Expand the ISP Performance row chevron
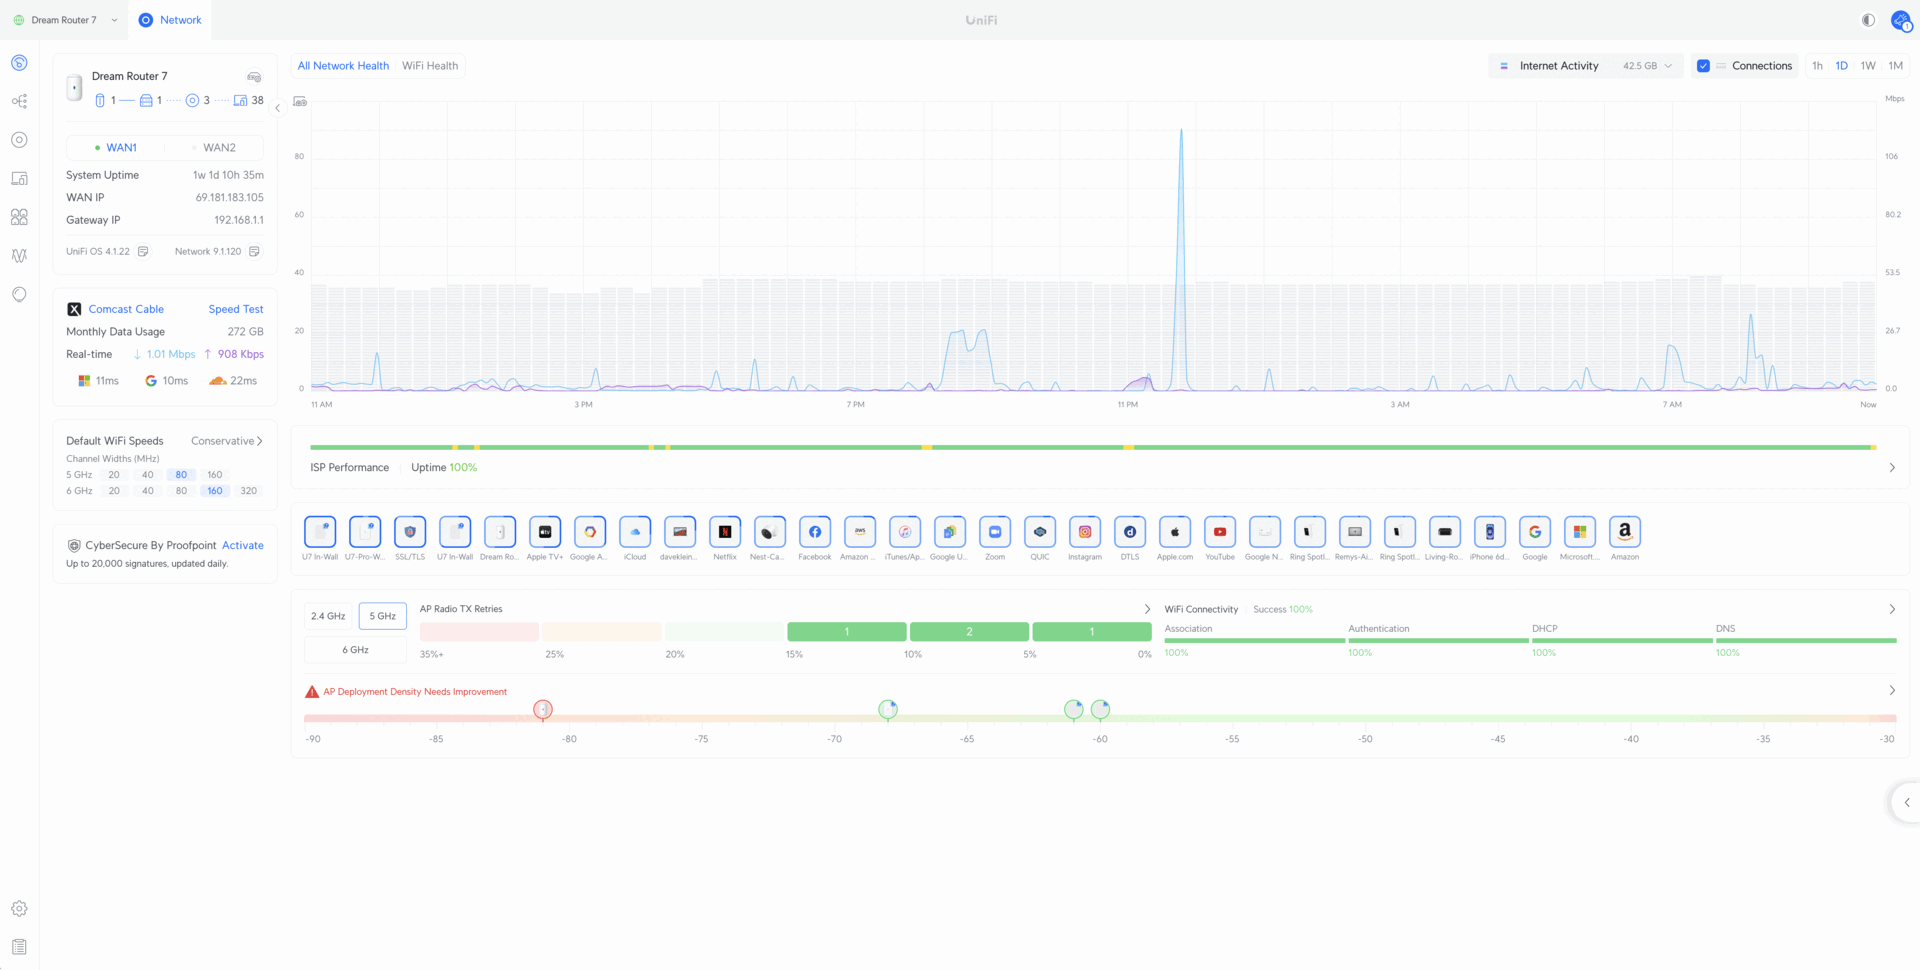 coord(1892,468)
